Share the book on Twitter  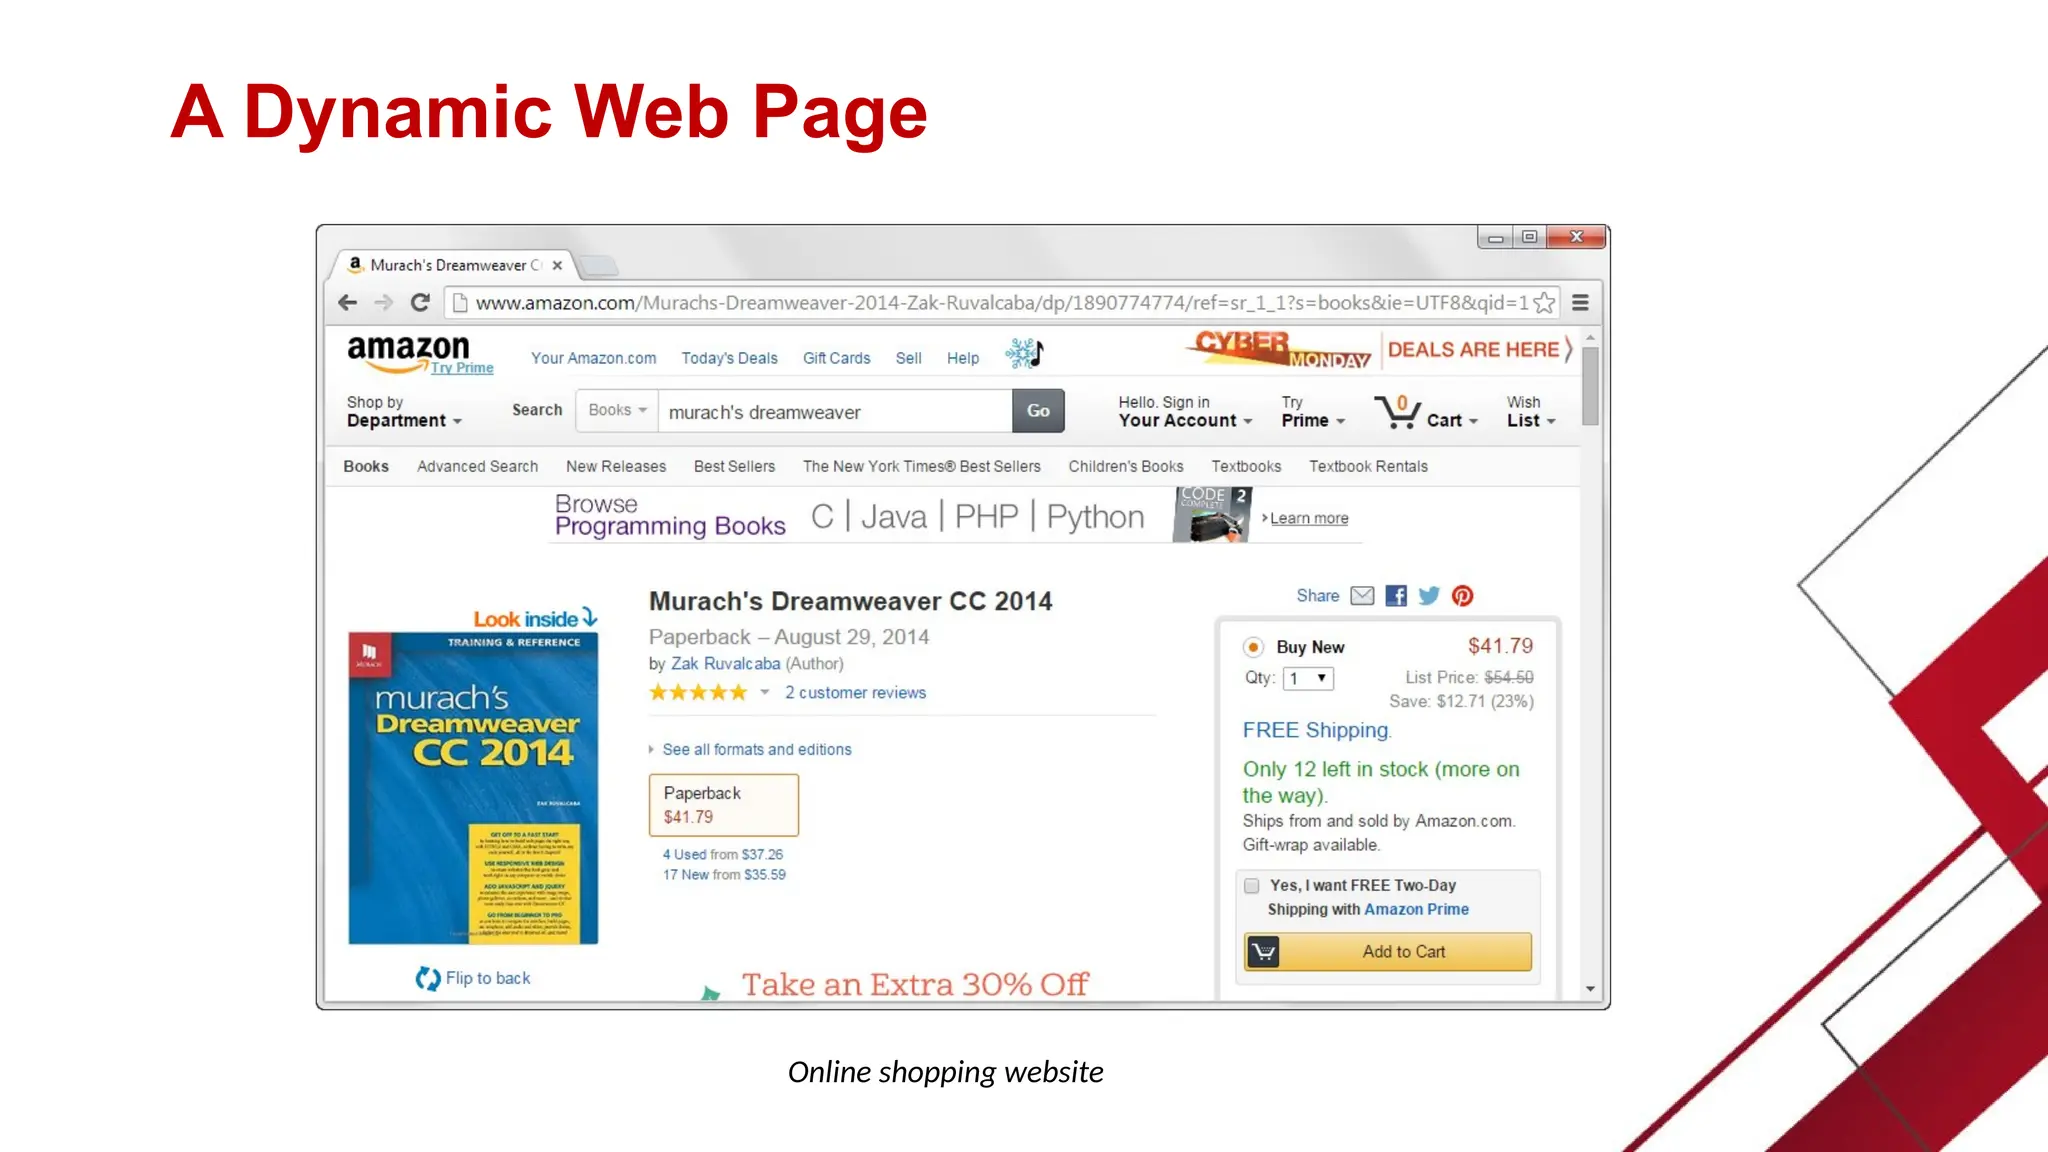(x=1429, y=596)
